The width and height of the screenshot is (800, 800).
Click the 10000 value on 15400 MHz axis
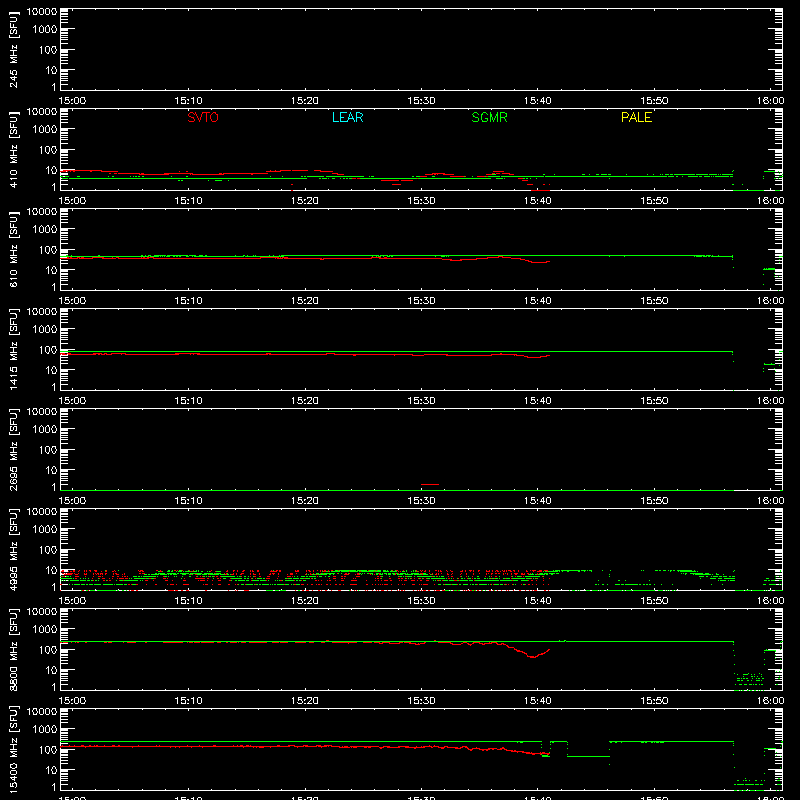(42, 712)
